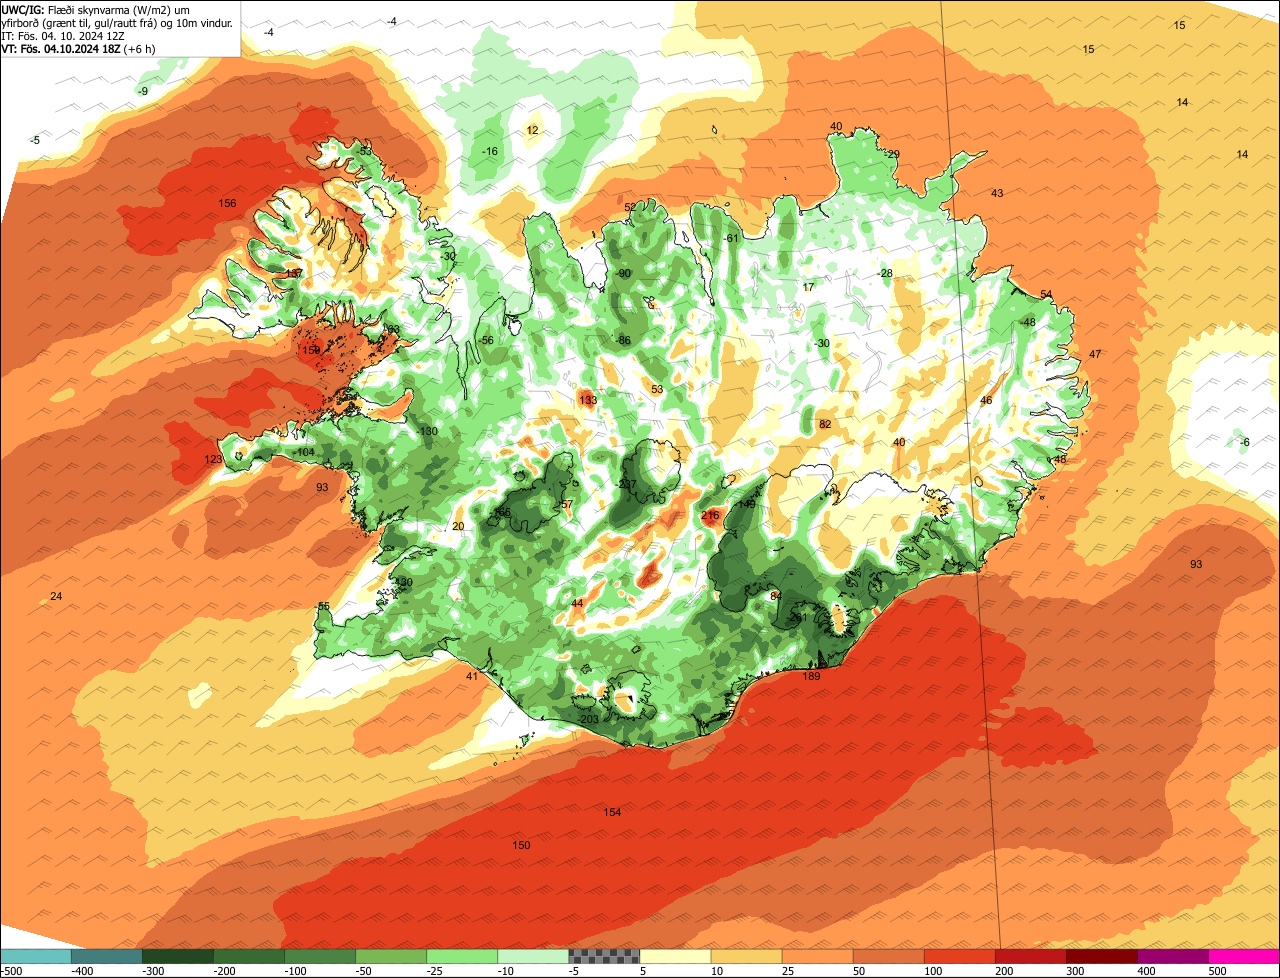
Task: Click the map value '-29' on the northeast peninsula
Action: [x=892, y=154]
